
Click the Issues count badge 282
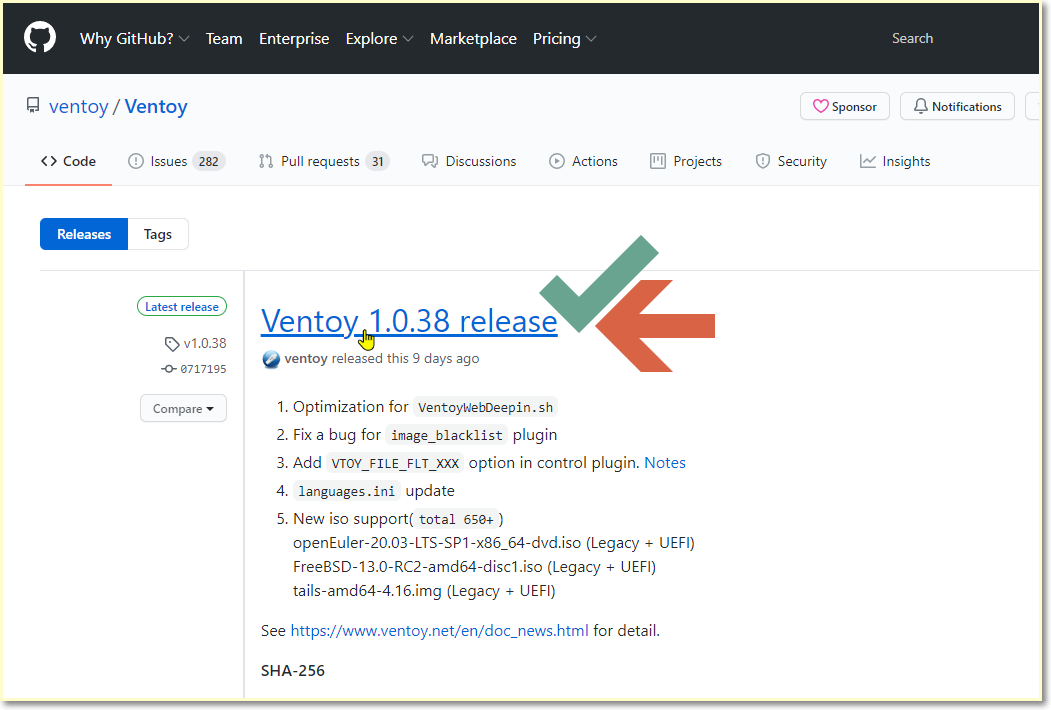coord(208,162)
